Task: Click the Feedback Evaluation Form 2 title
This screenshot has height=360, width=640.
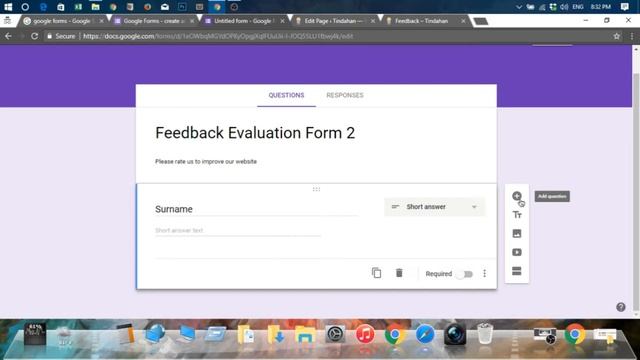Action: click(x=255, y=133)
